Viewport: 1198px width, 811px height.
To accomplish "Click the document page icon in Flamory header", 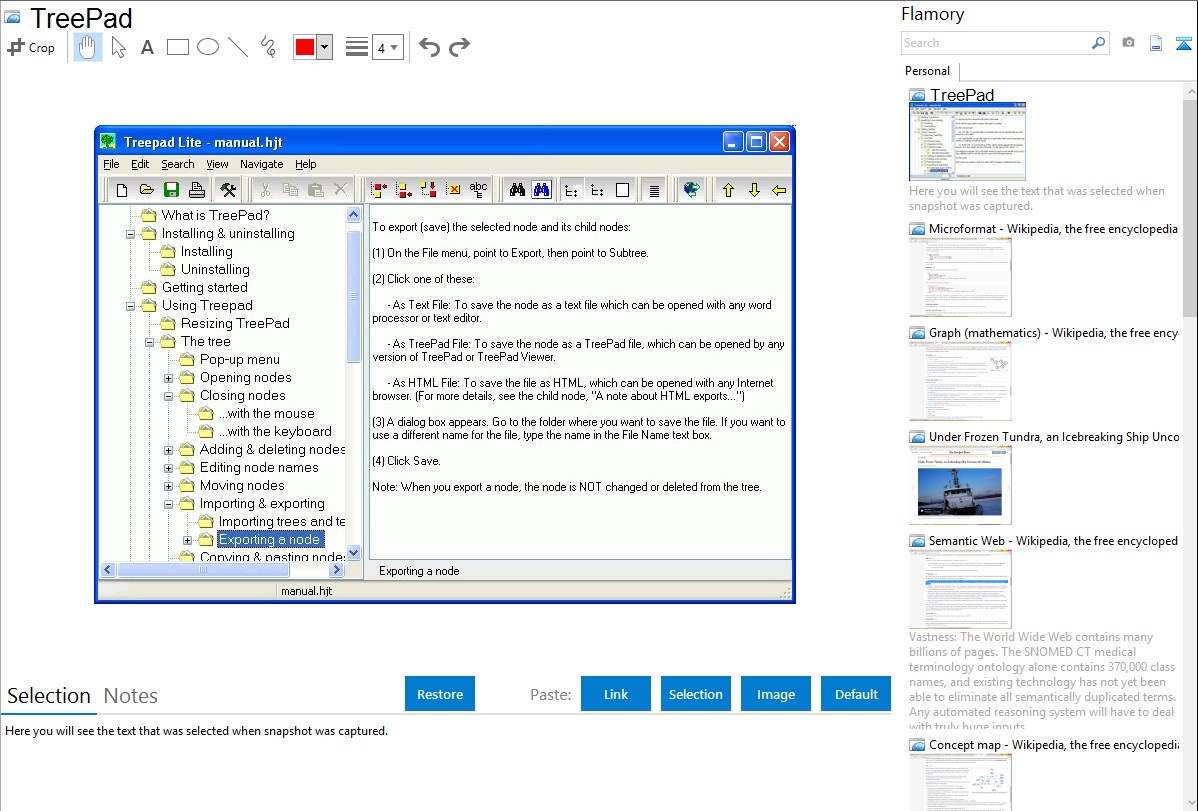I will click(x=1156, y=44).
